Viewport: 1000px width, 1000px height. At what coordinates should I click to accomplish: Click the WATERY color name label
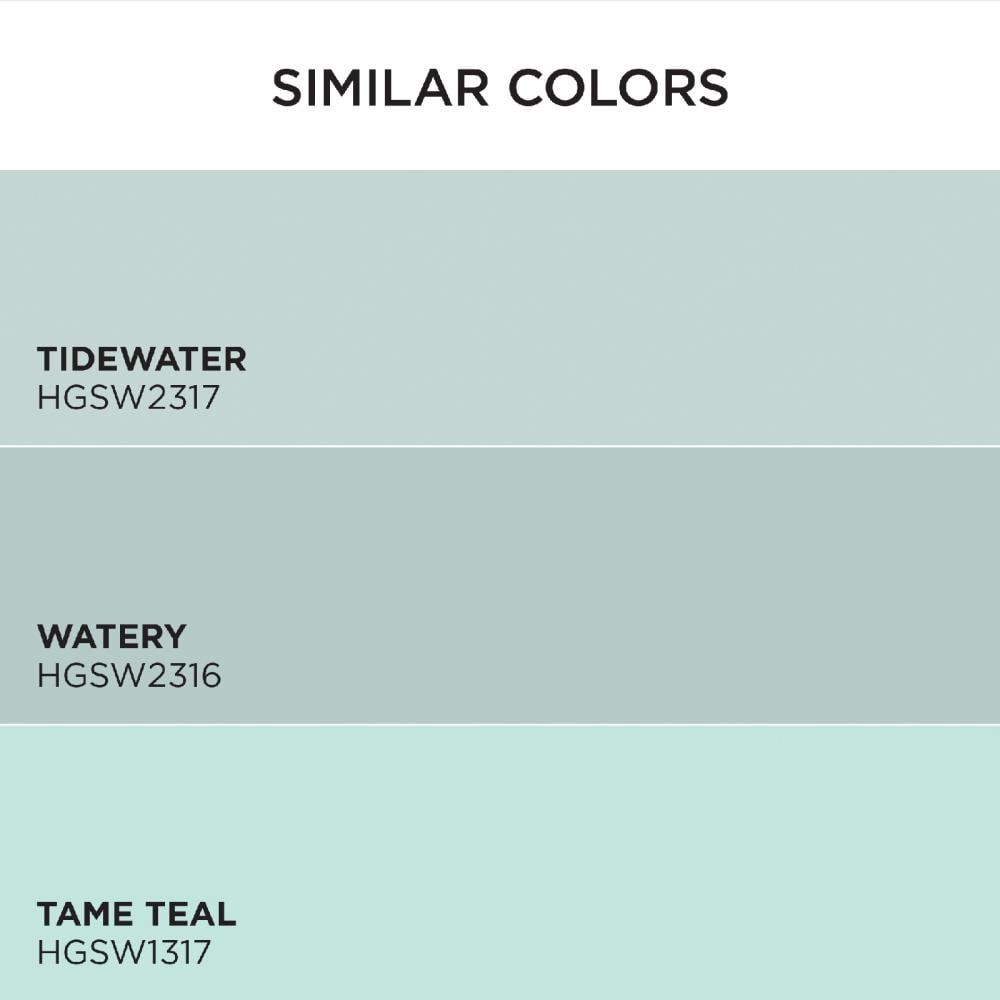coord(112,636)
